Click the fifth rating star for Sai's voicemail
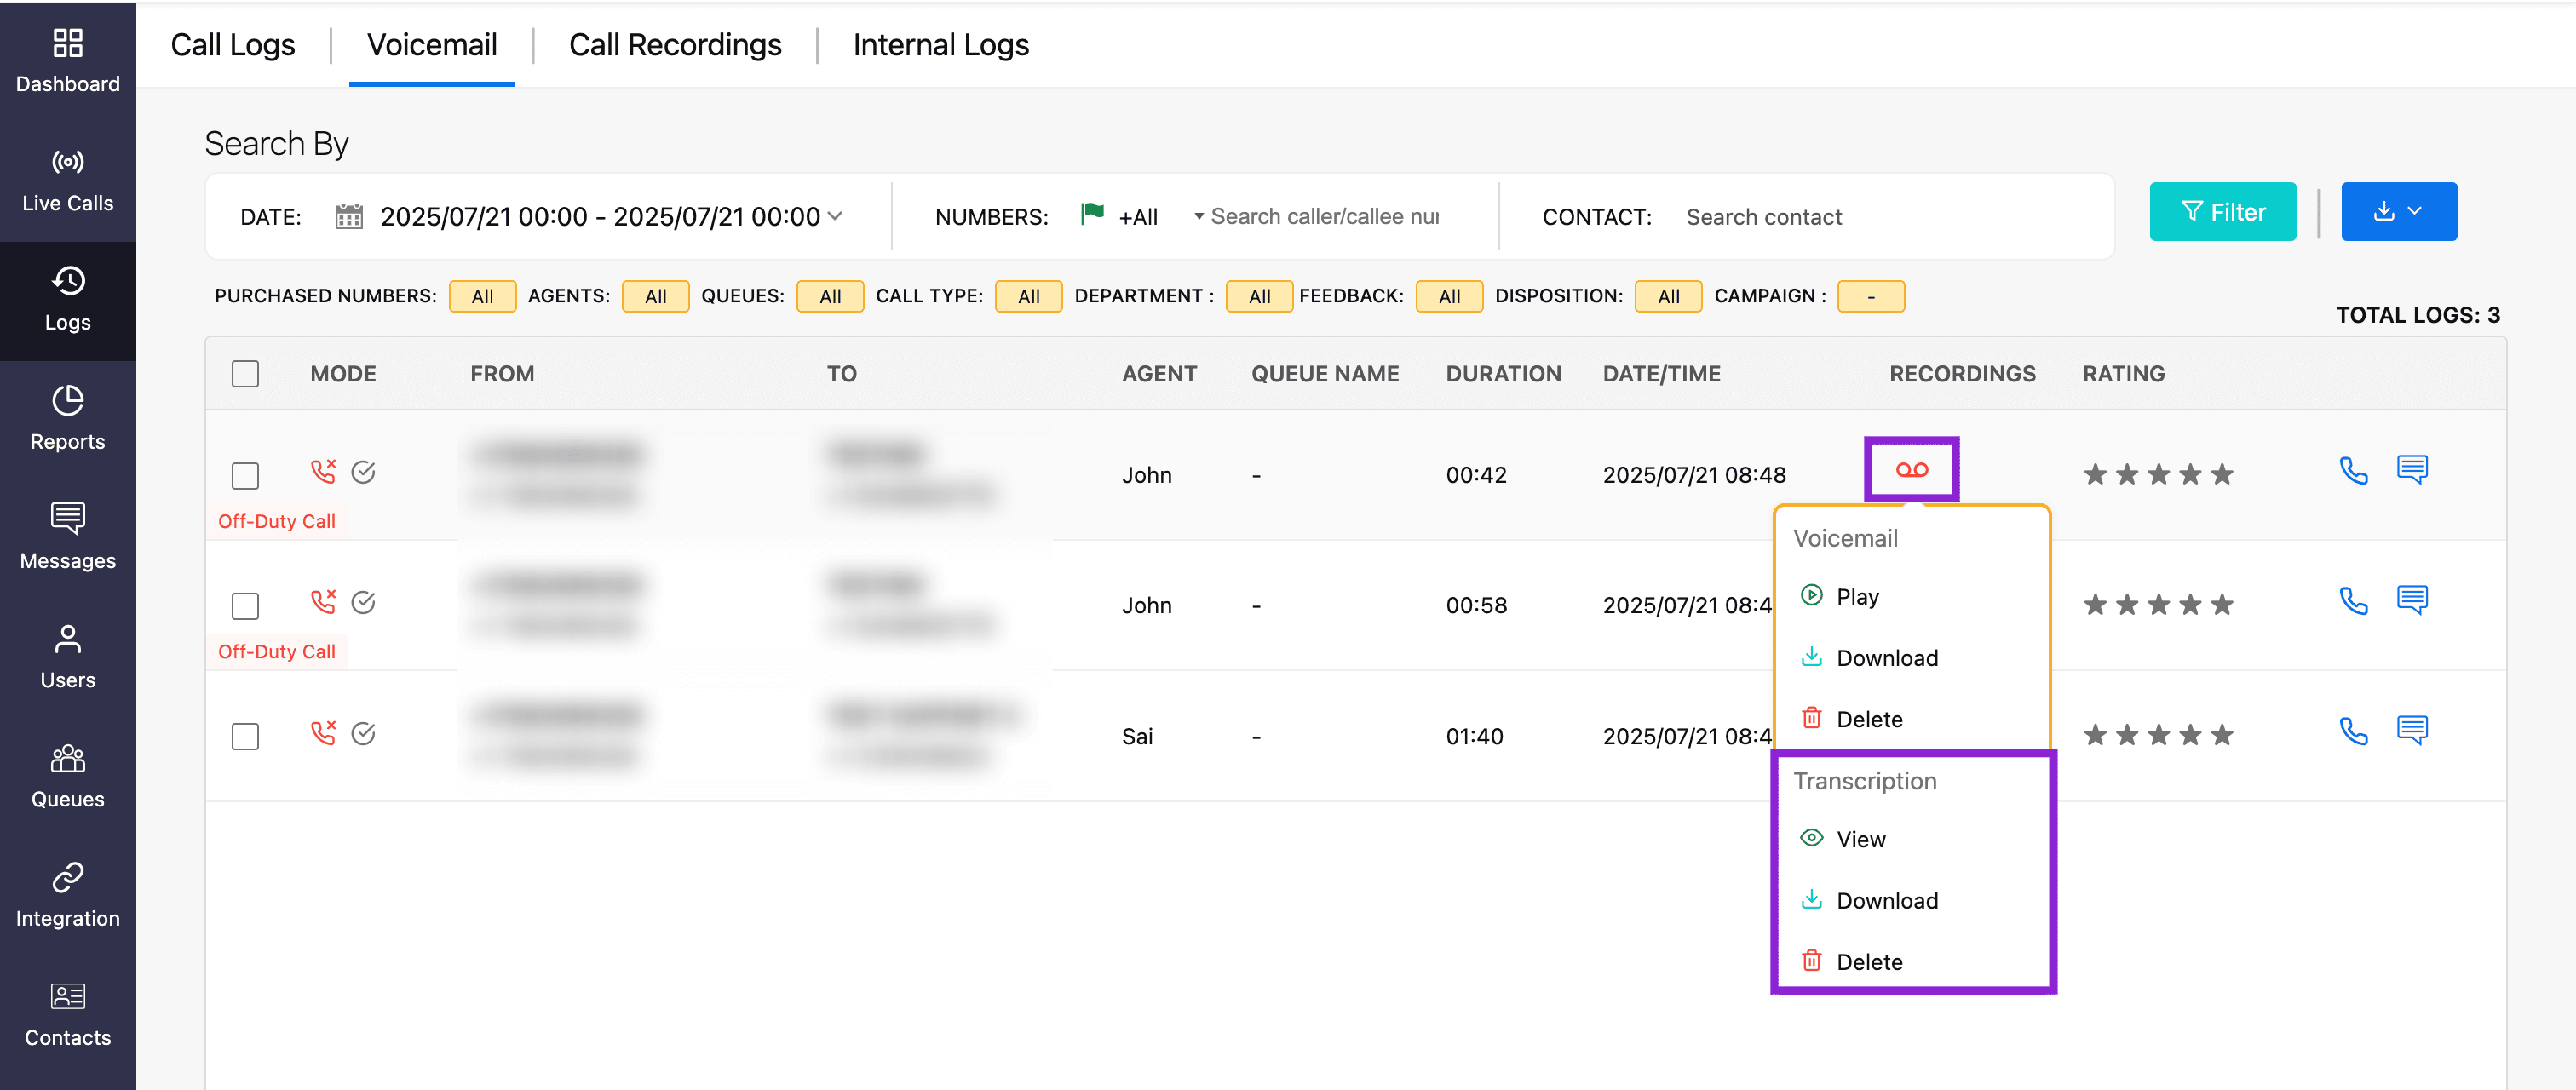This screenshot has height=1090, width=2576. coord(2222,736)
